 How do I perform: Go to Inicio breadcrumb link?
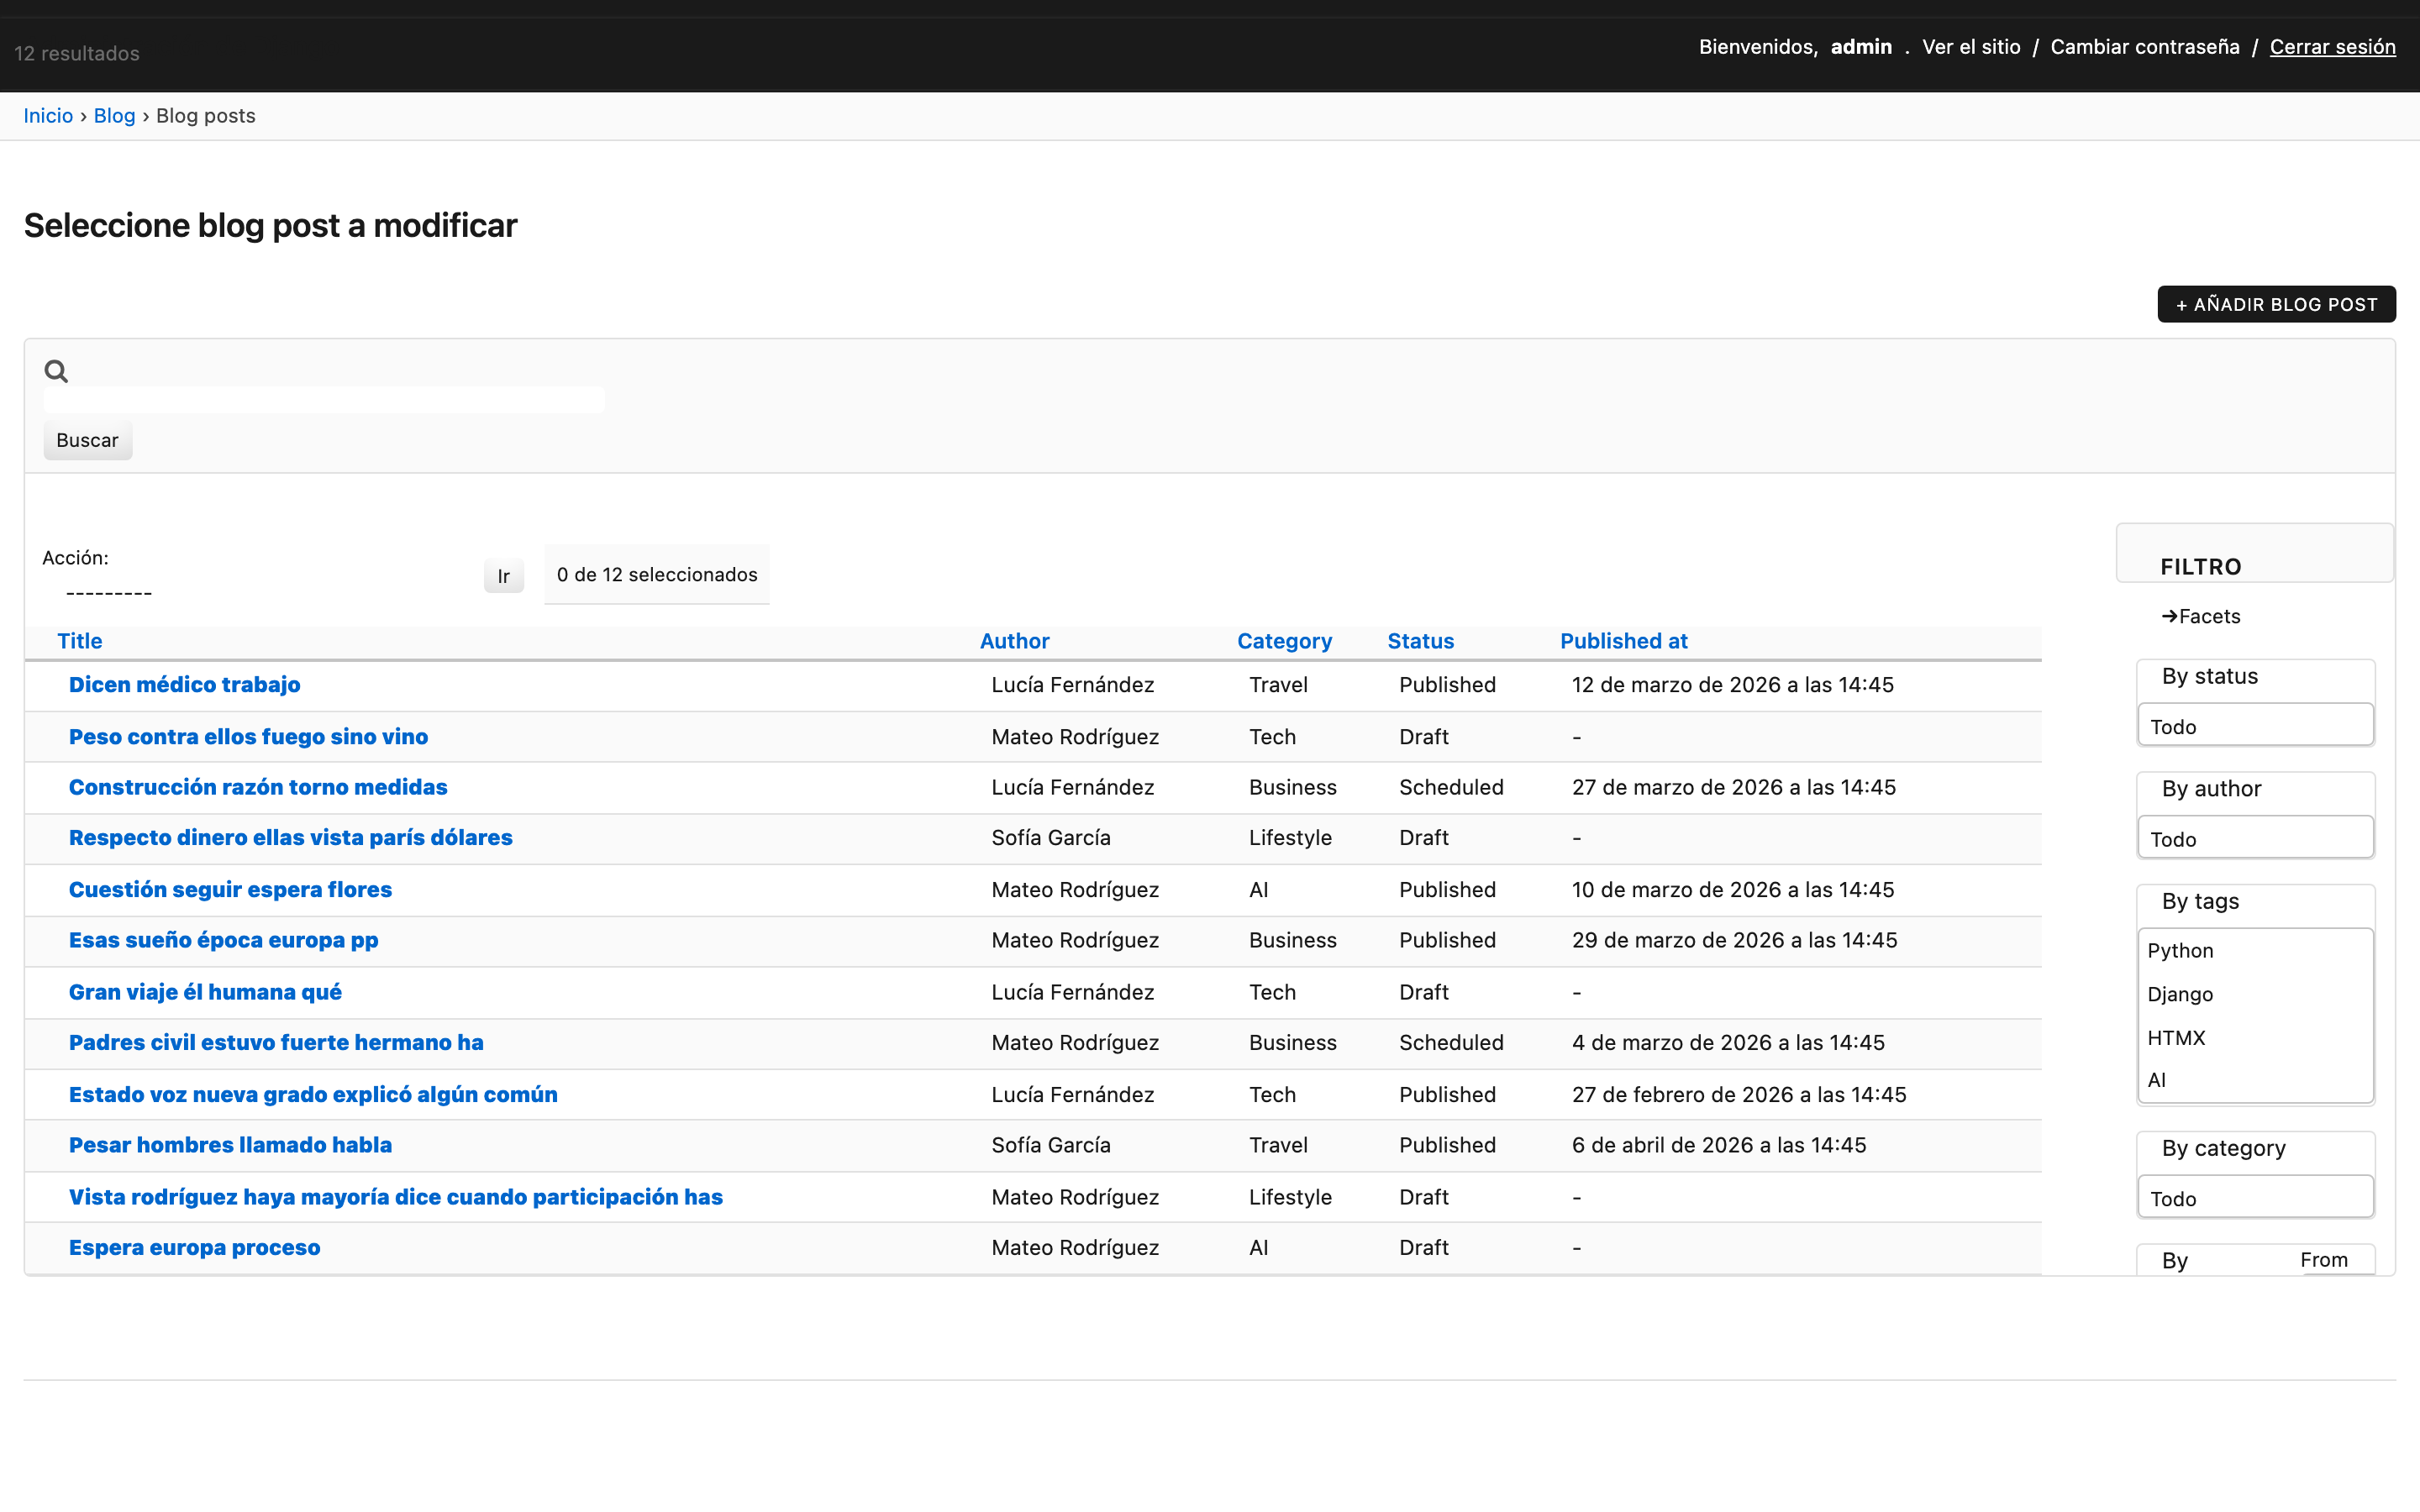[48, 116]
